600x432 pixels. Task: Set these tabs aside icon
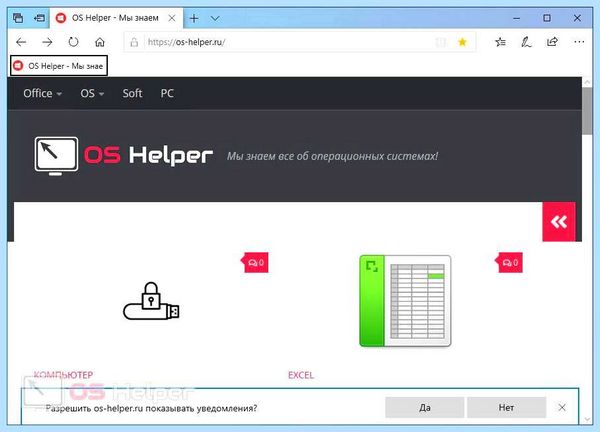[39, 18]
